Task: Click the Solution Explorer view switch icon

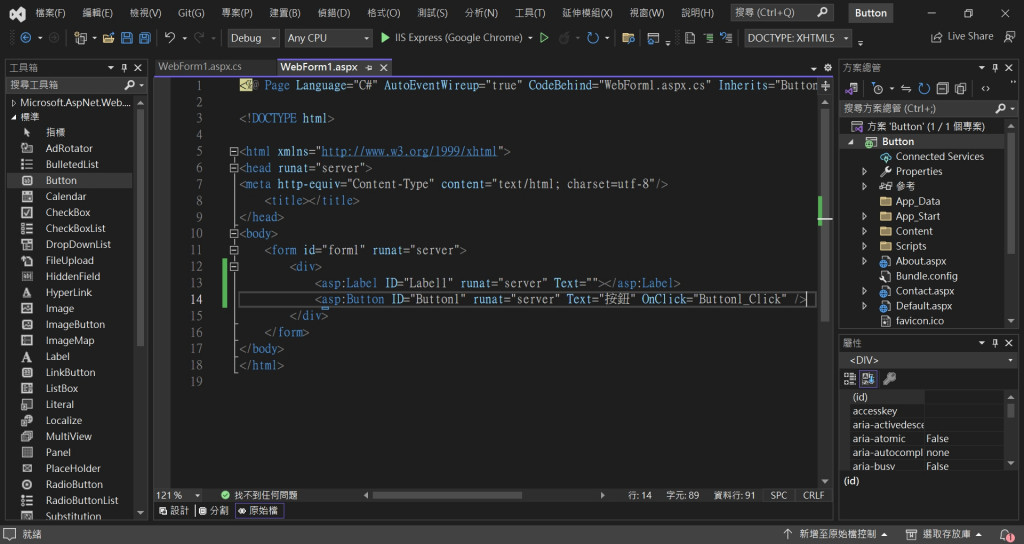Action: coord(852,88)
